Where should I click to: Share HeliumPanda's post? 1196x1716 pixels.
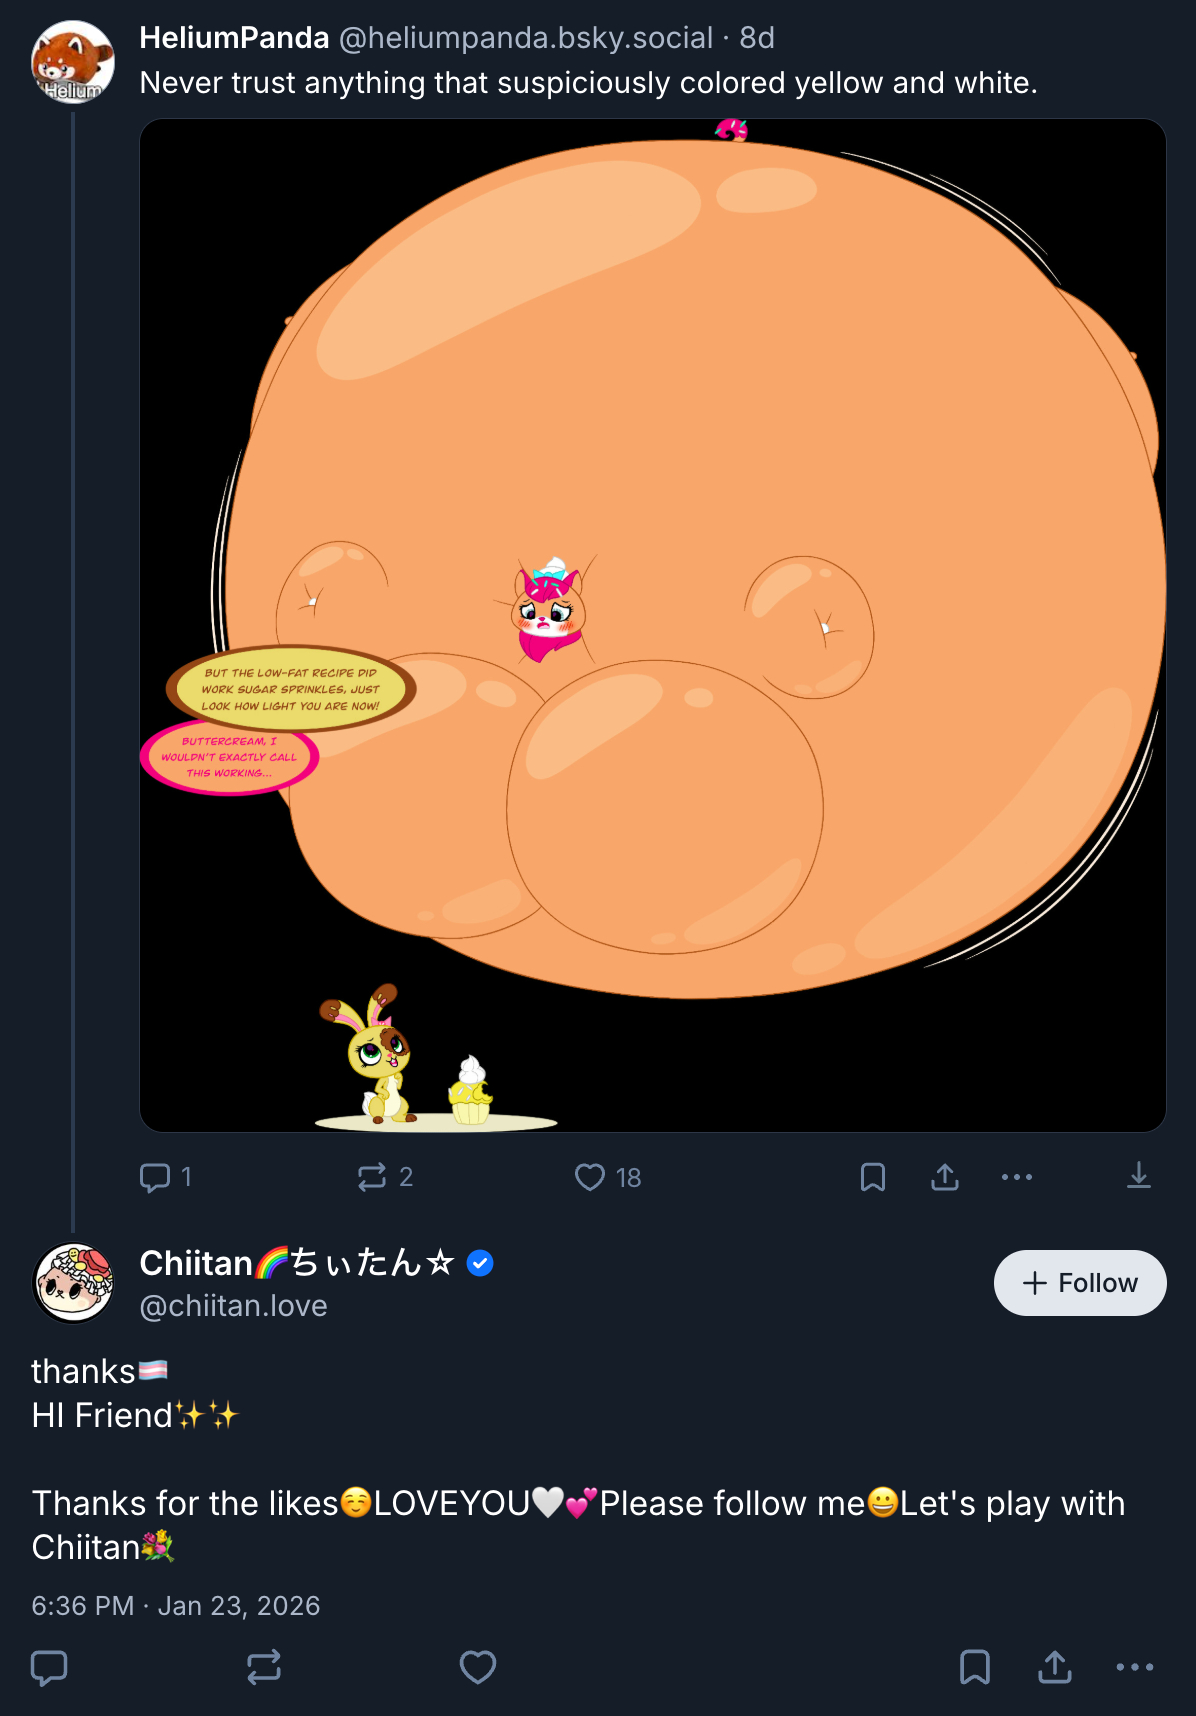[945, 1177]
